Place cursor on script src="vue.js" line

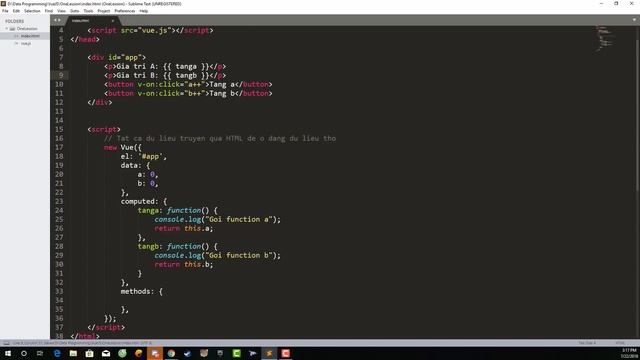coord(150,30)
